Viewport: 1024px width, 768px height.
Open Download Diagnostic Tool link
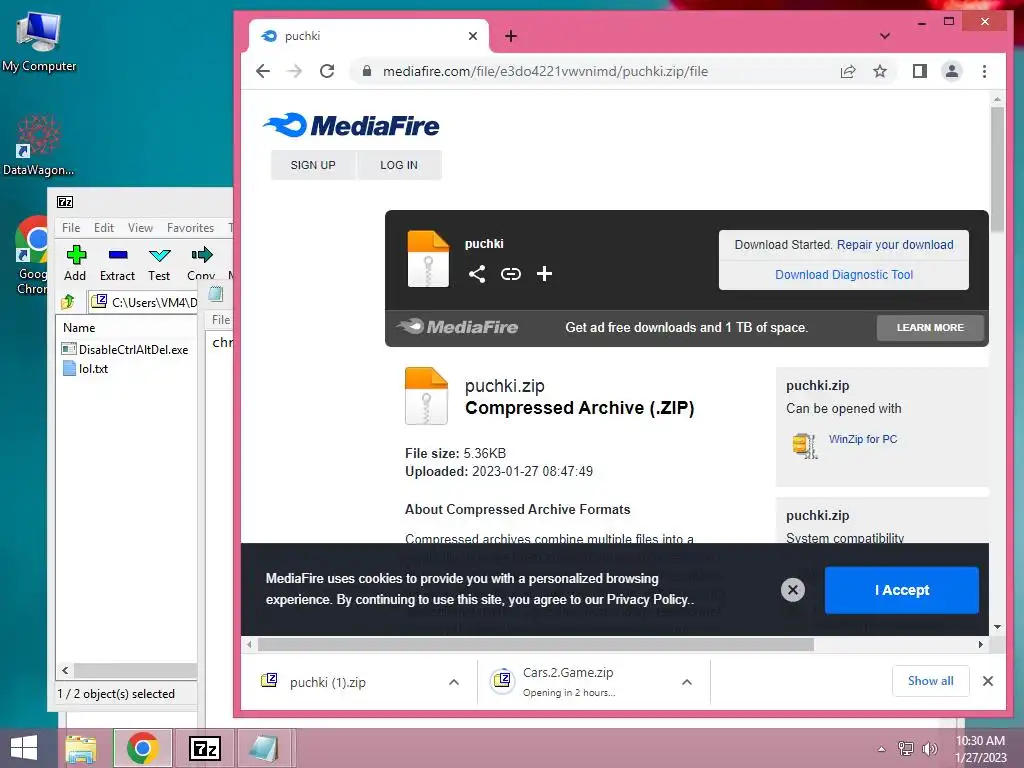coord(844,275)
